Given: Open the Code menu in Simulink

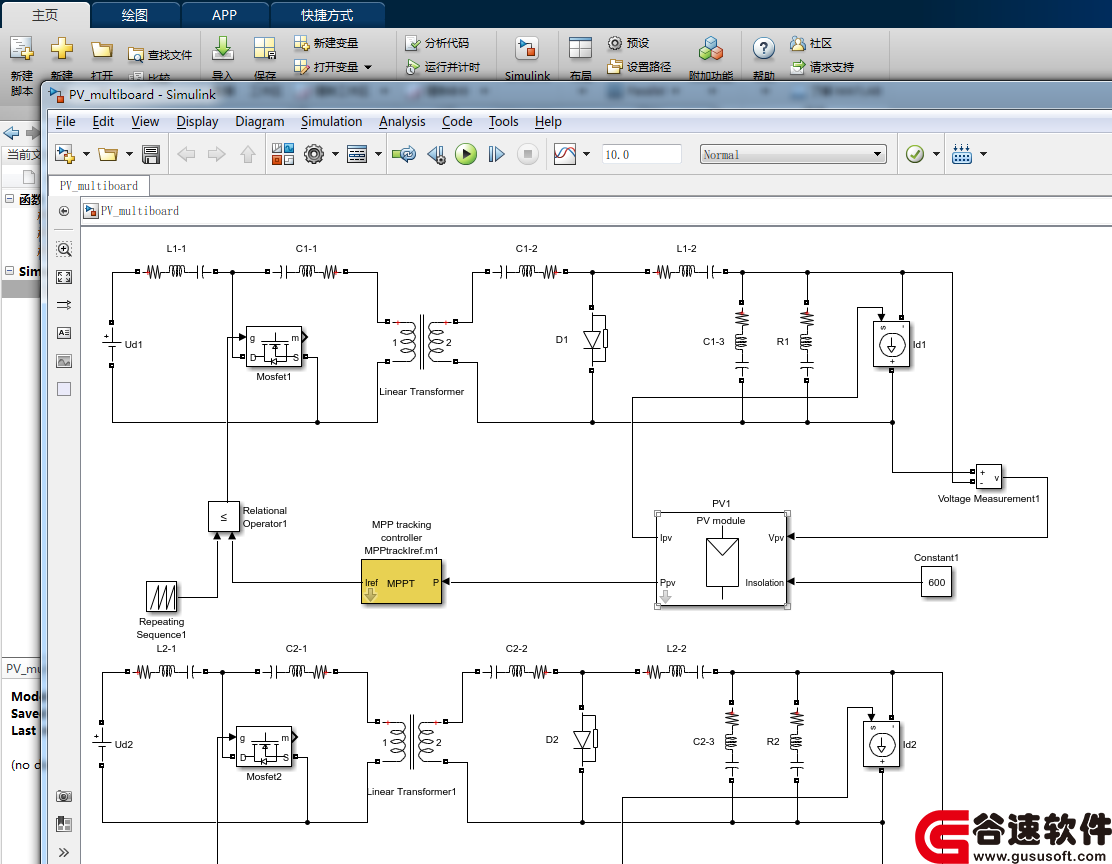Looking at the screenshot, I should click(457, 121).
